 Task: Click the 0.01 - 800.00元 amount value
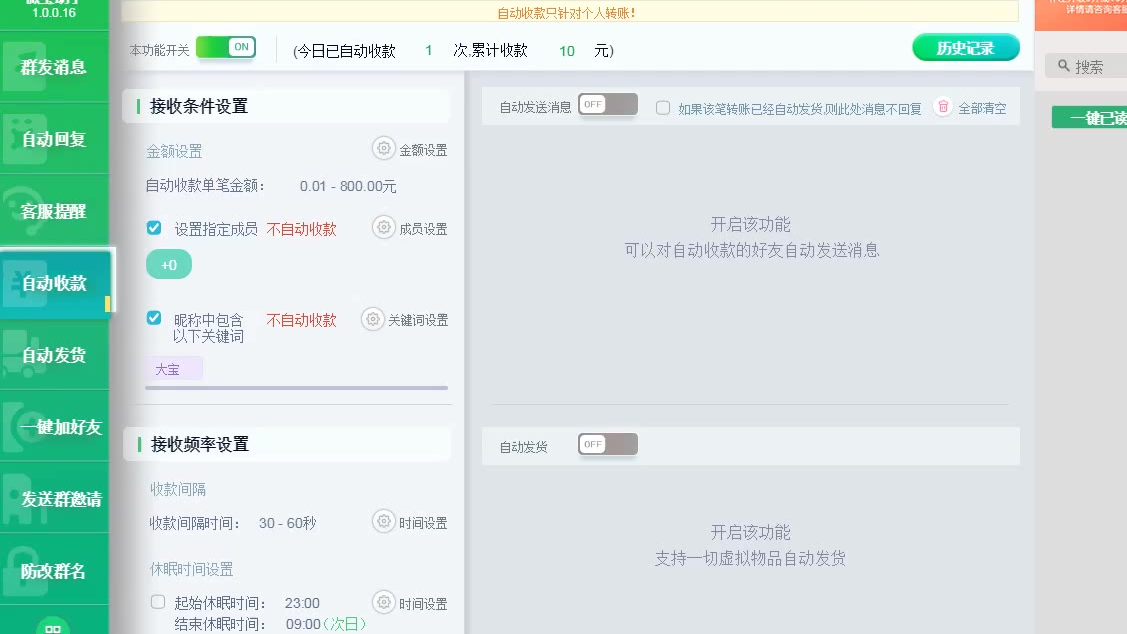point(348,186)
